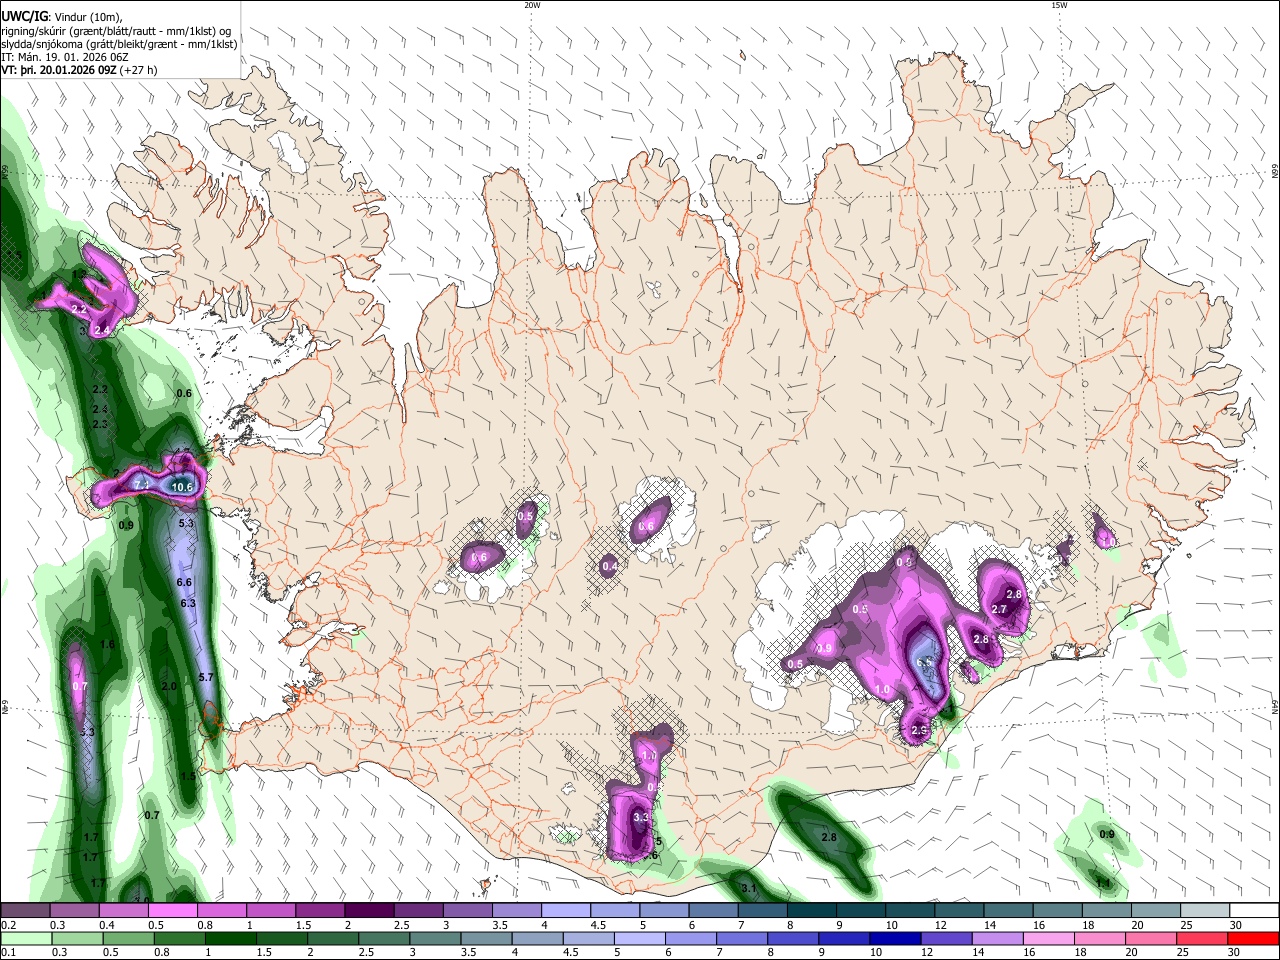Click the '6.6' precipitation value on the map

(x=184, y=582)
